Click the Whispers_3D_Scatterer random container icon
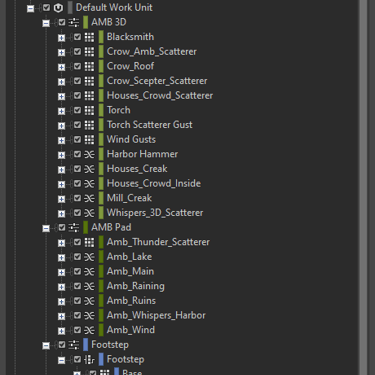 tap(89, 213)
